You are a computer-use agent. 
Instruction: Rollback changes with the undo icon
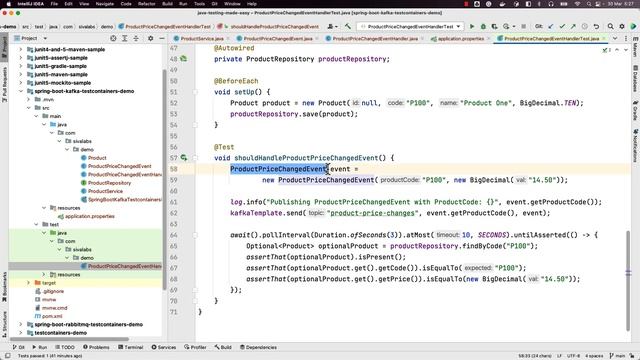tap(596, 27)
